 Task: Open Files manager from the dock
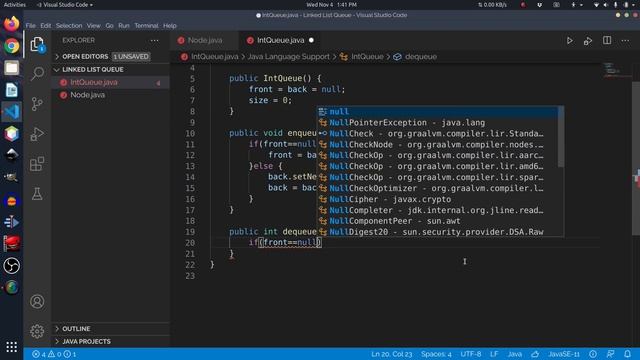11,67
